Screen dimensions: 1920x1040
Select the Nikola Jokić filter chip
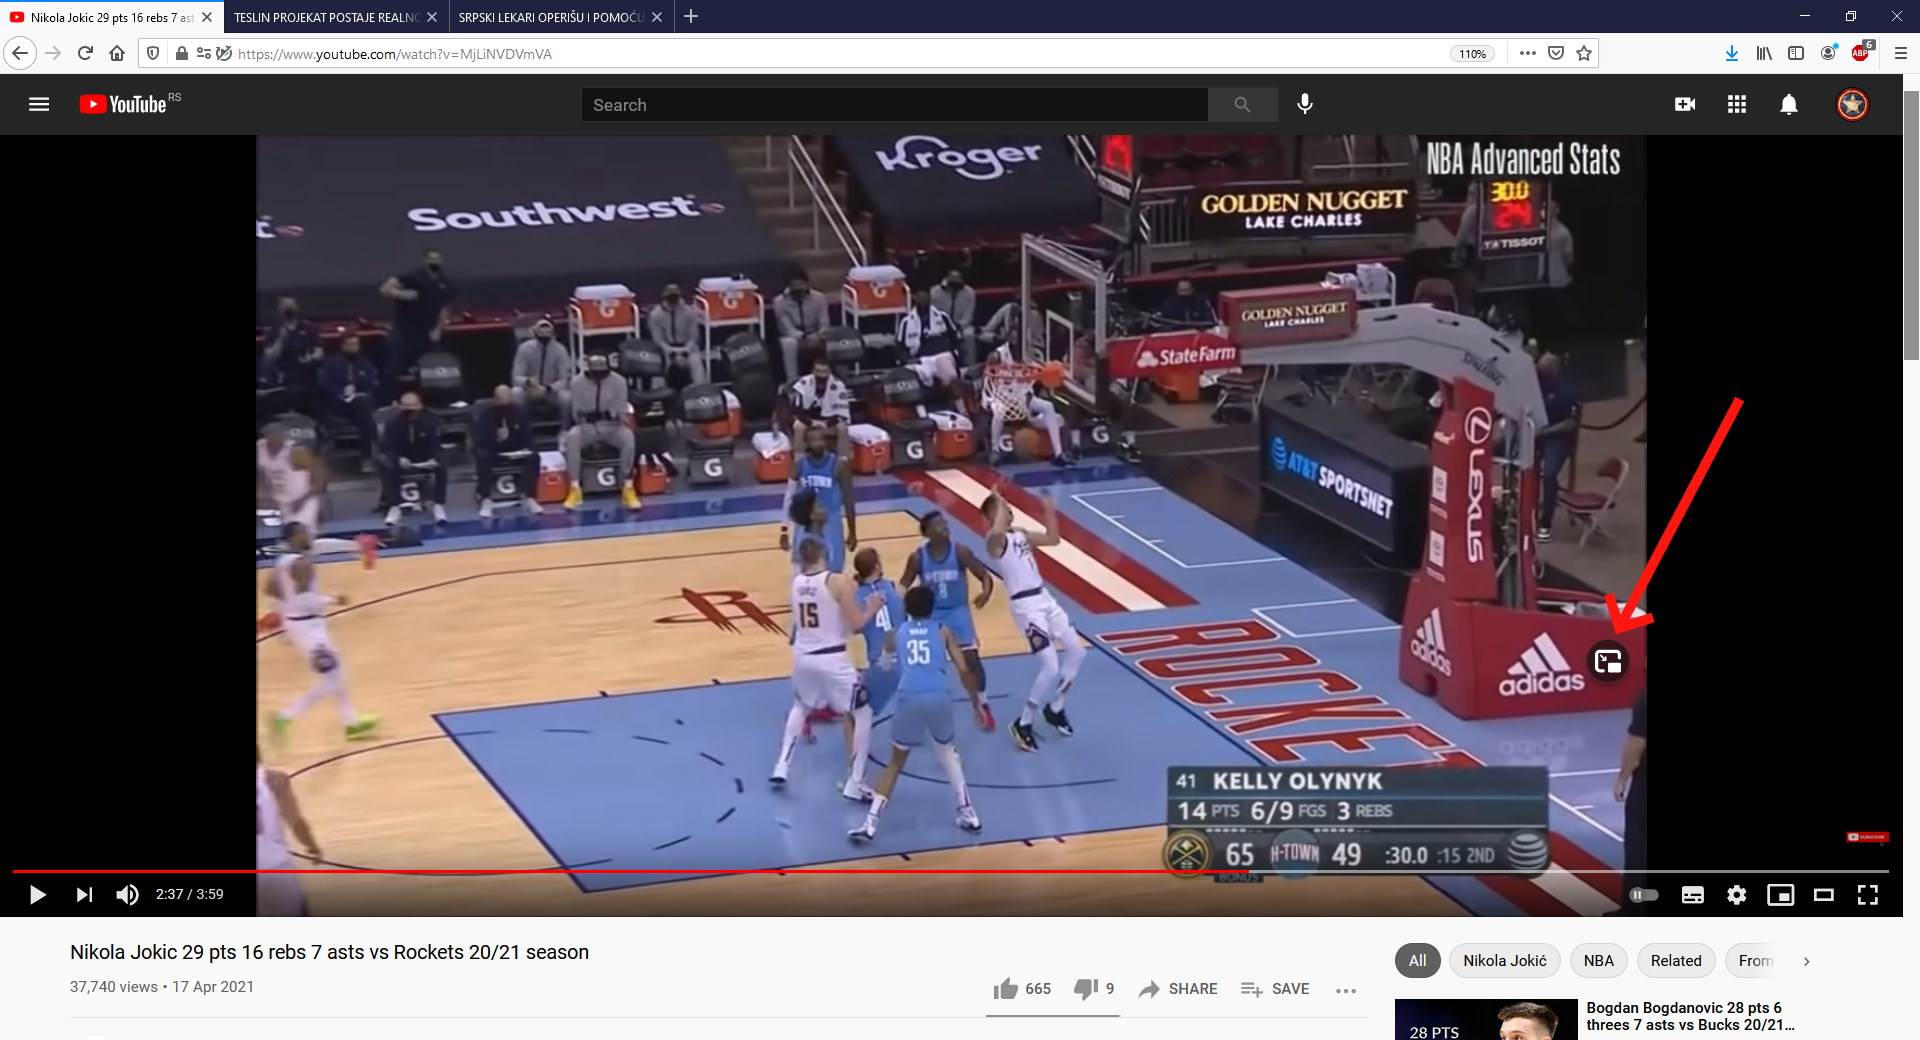pos(1504,960)
